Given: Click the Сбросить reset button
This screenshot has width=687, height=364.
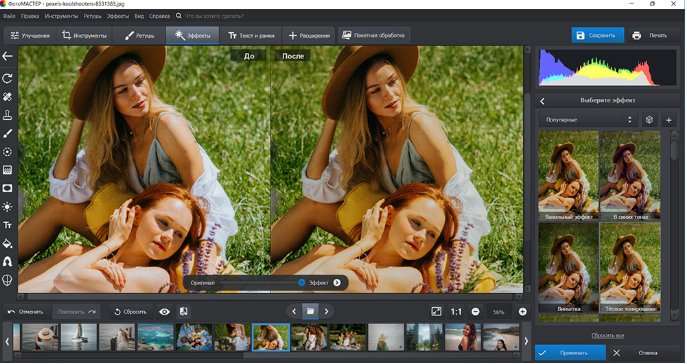Looking at the screenshot, I should (130, 312).
